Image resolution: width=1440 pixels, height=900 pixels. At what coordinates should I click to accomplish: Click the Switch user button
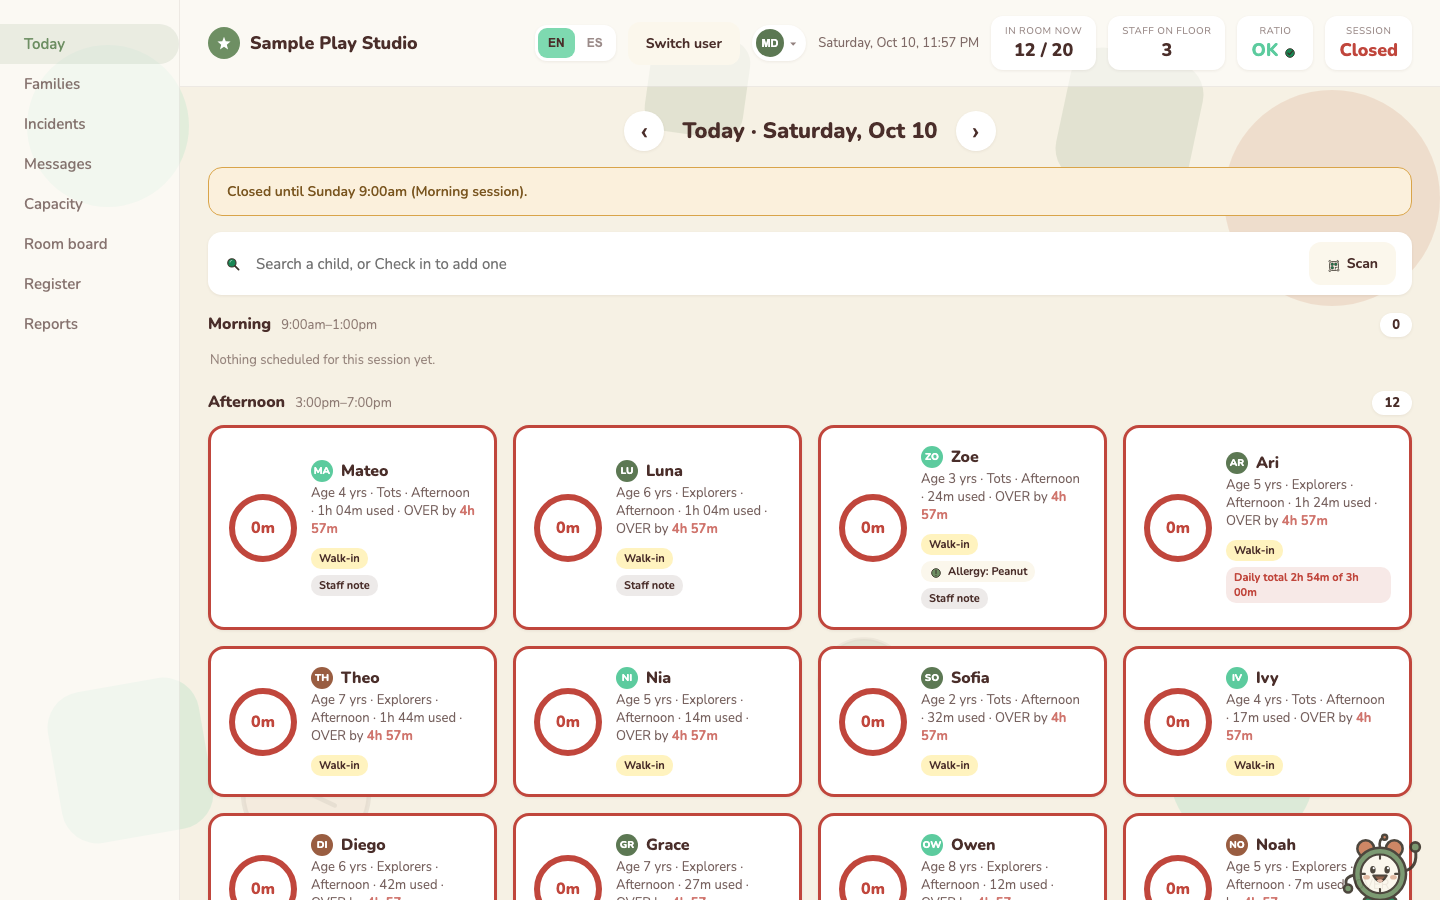coord(684,43)
